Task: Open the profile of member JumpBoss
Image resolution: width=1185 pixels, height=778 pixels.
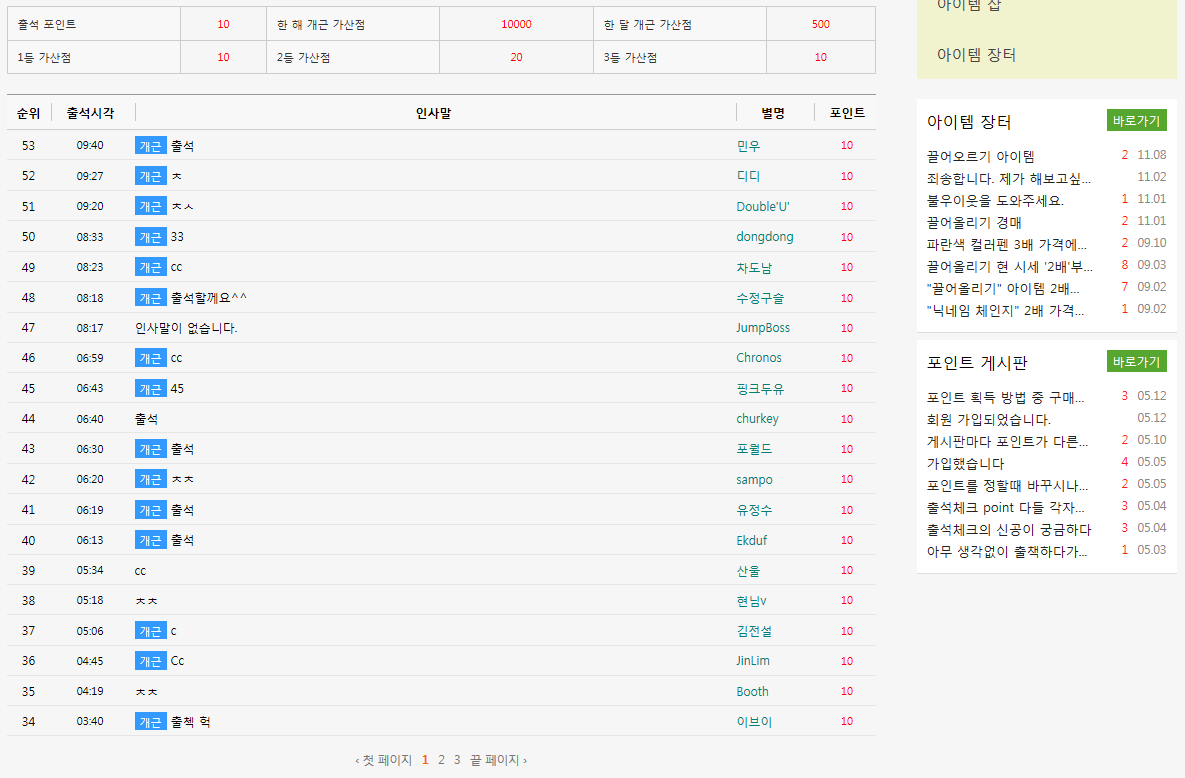Action: pyautogui.click(x=763, y=327)
